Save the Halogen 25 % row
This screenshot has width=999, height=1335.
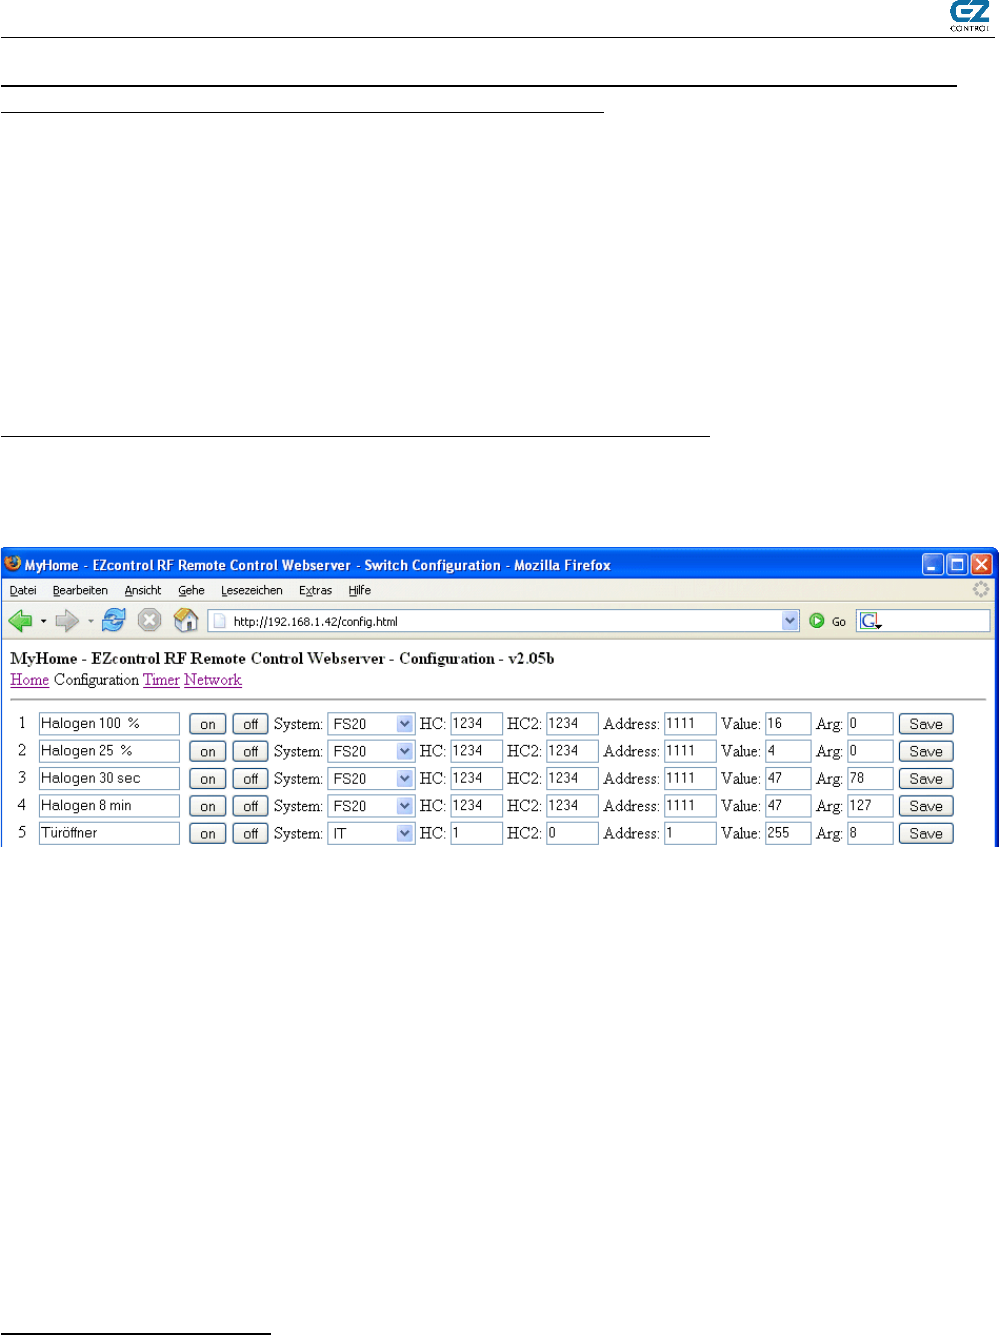tap(926, 751)
